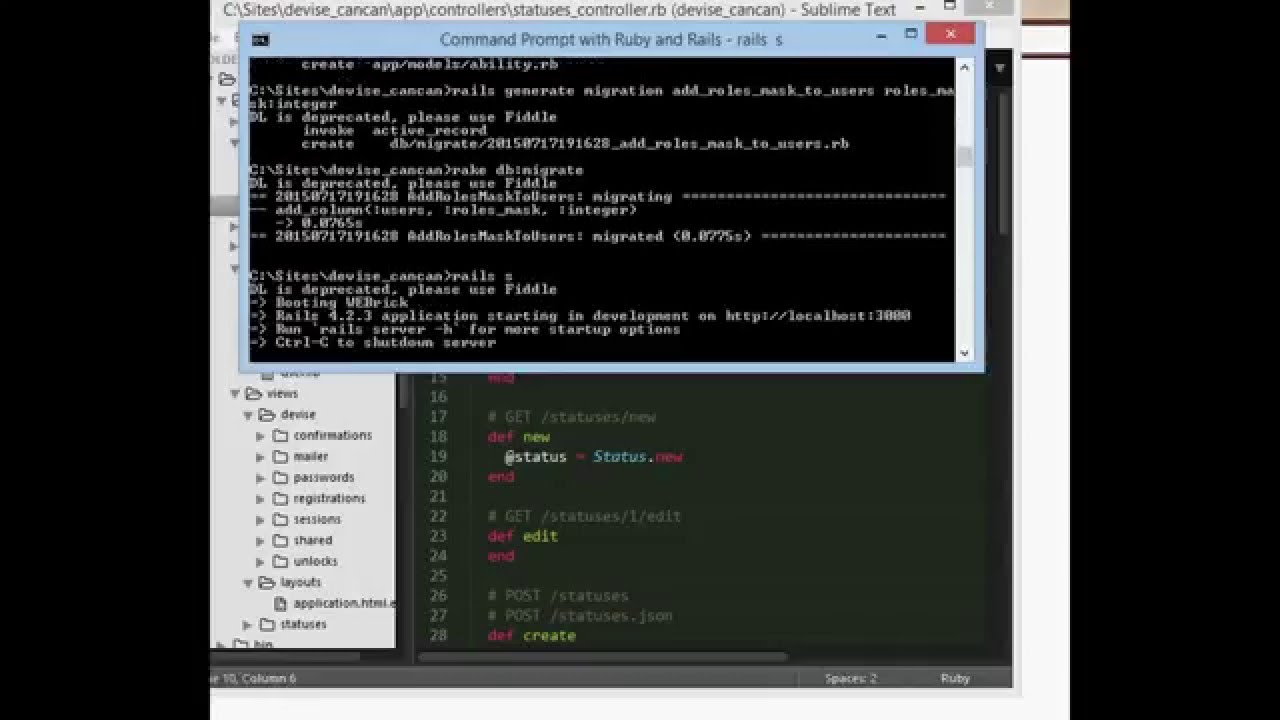Close the Command Prompt window

click(x=951, y=35)
